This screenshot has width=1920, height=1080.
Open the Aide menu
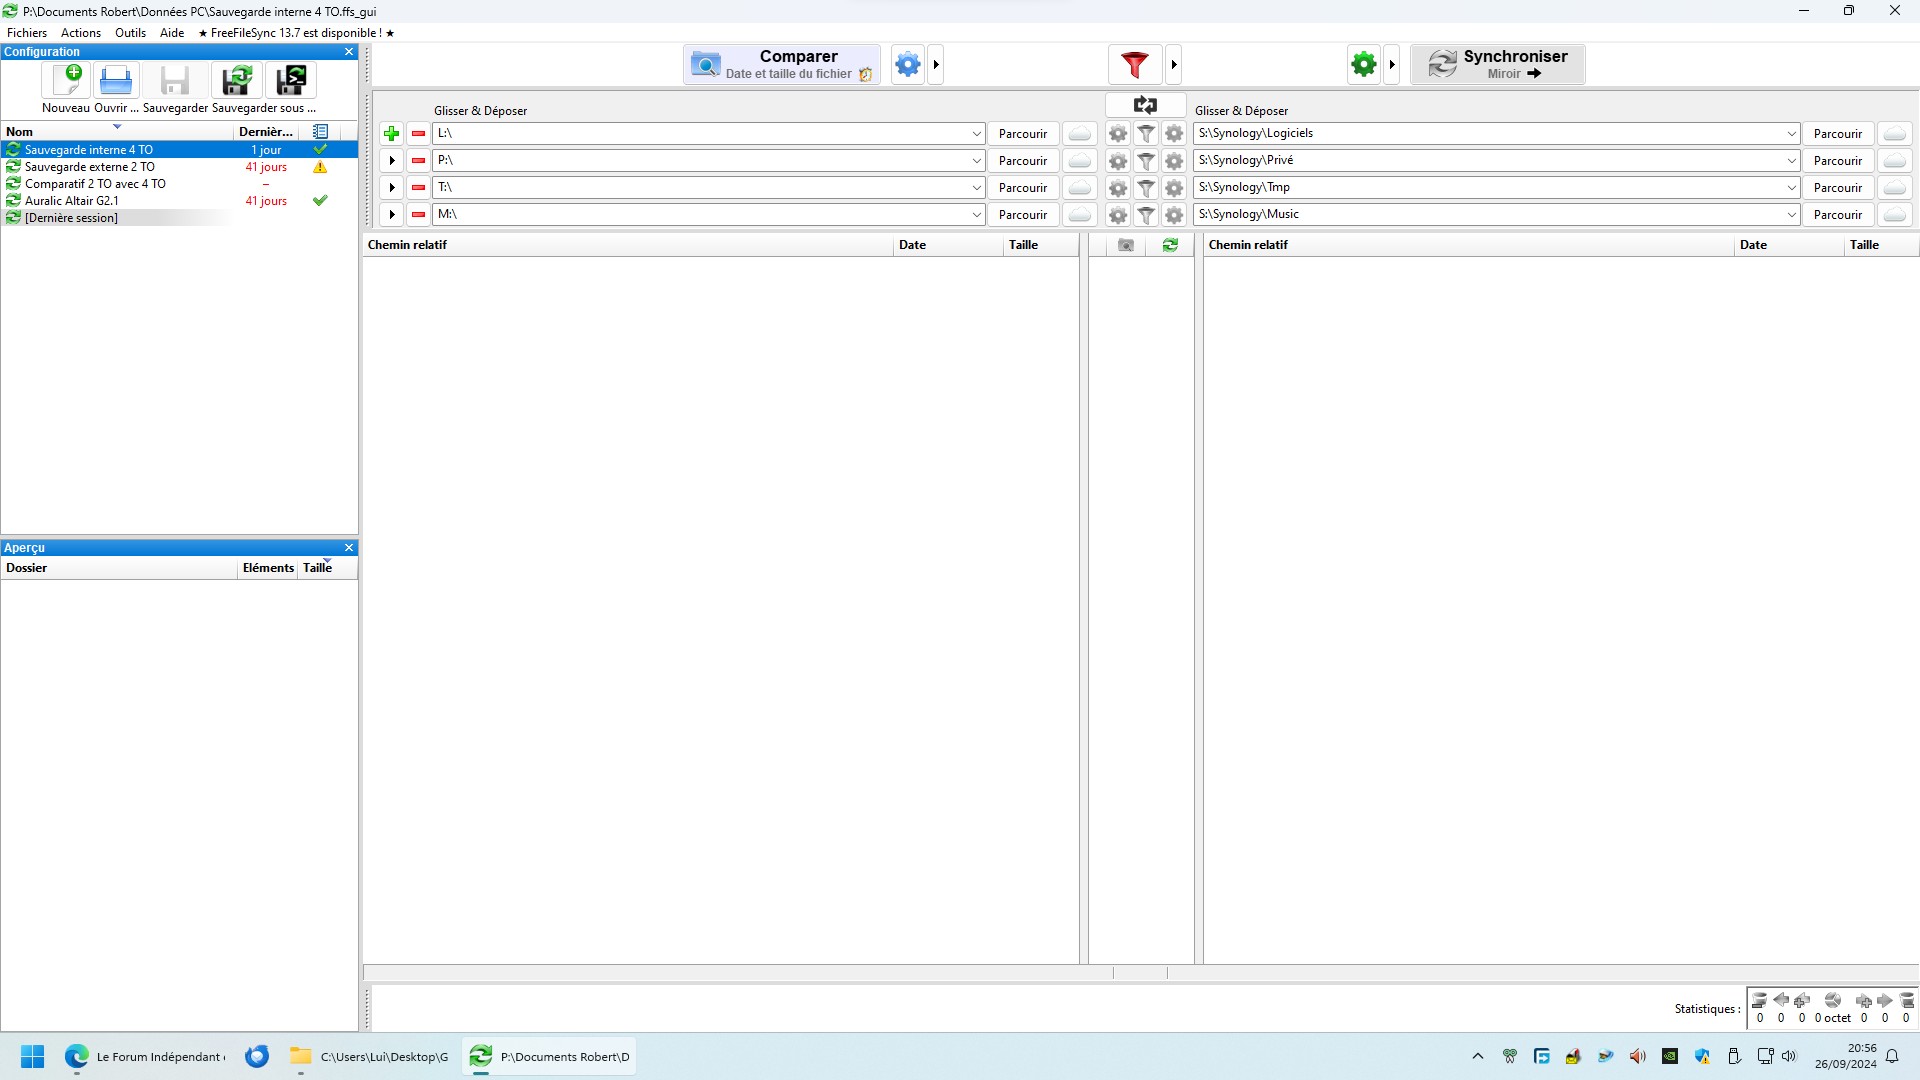point(172,33)
